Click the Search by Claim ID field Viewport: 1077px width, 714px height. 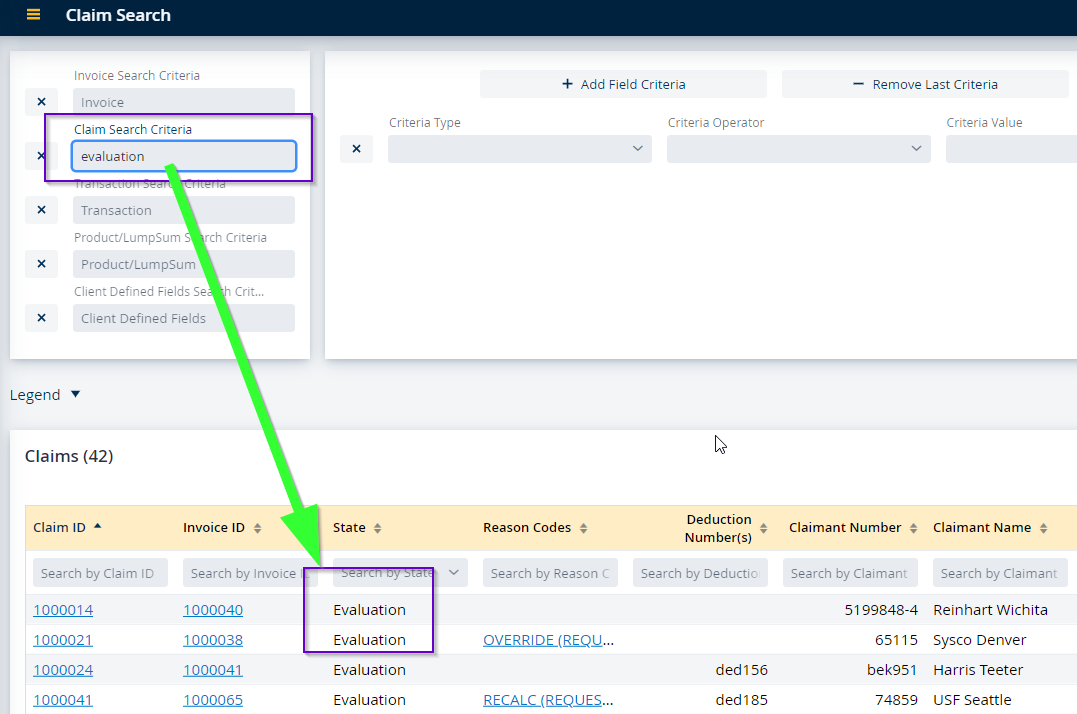pos(97,573)
